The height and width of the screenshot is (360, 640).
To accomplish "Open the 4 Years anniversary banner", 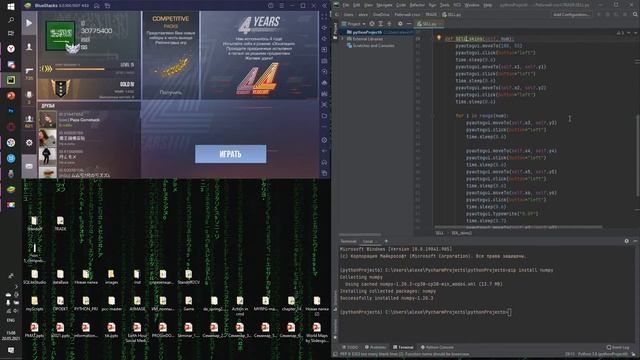I will pos(260,55).
